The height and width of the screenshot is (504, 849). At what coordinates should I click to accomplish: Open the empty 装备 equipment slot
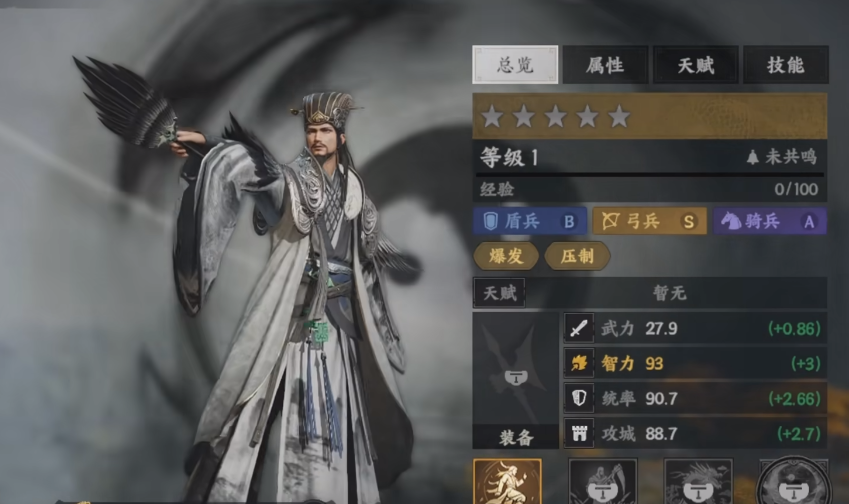[515, 380]
